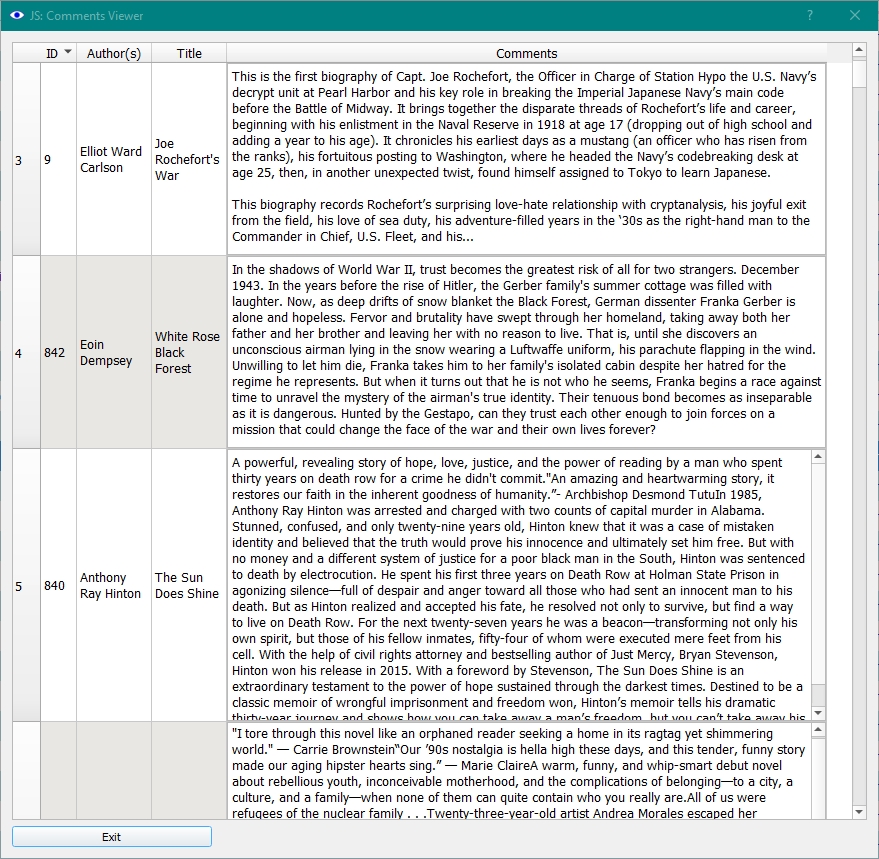The width and height of the screenshot is (879, 859).
Task: Select the title cell Joe Rochefort's War
Action: pos(189,160)
